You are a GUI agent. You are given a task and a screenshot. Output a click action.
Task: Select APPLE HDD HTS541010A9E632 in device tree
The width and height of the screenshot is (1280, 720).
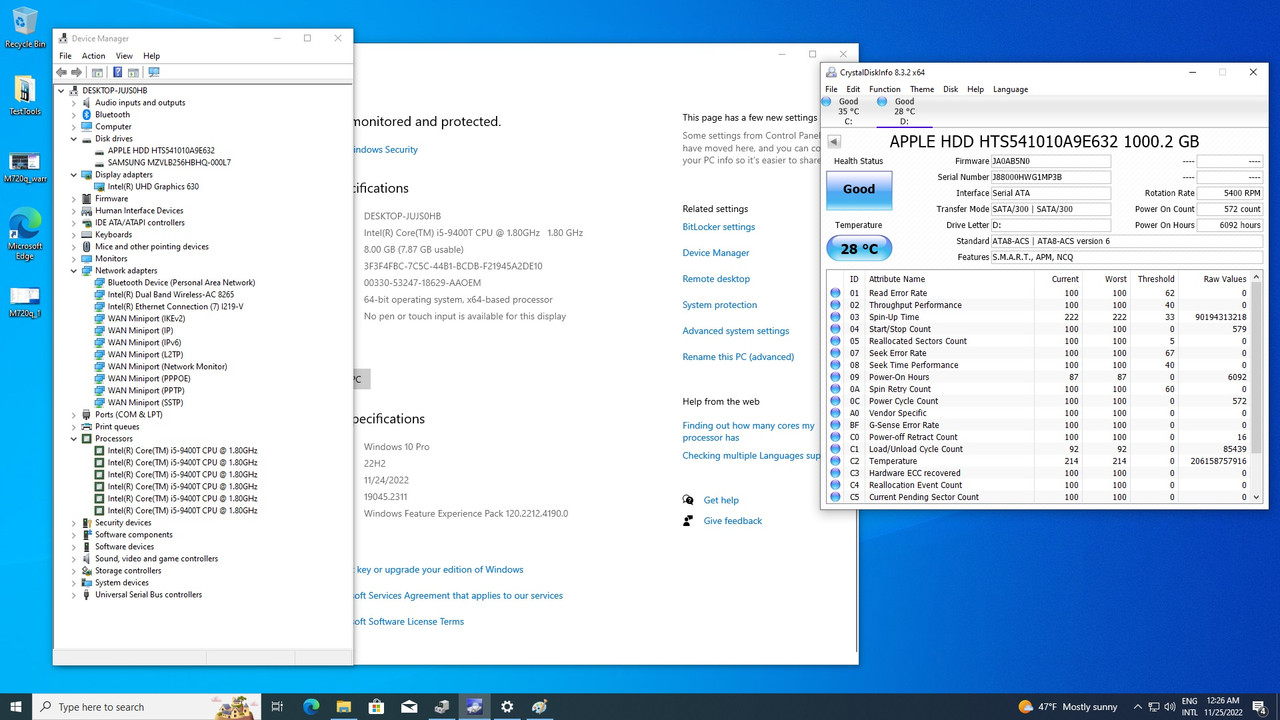coord(161,151)
